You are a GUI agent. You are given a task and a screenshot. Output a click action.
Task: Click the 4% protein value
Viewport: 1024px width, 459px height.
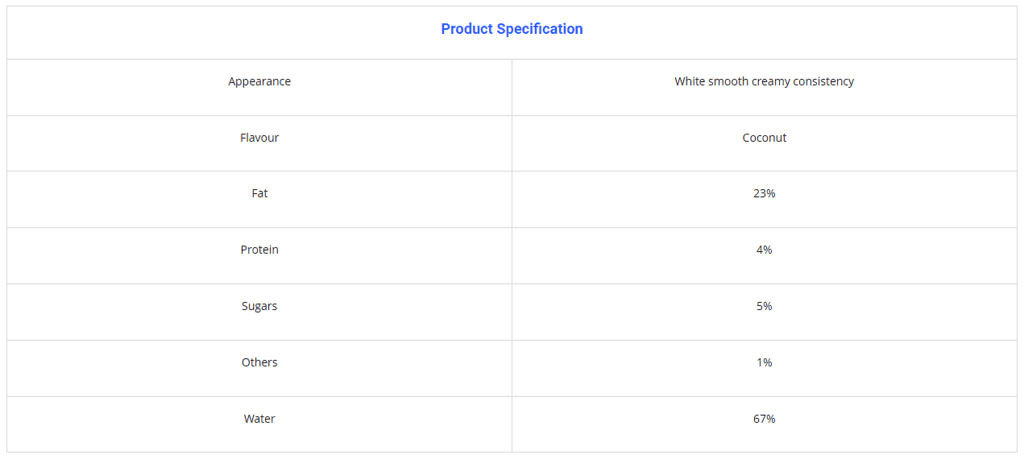click(x=764, y=250)
